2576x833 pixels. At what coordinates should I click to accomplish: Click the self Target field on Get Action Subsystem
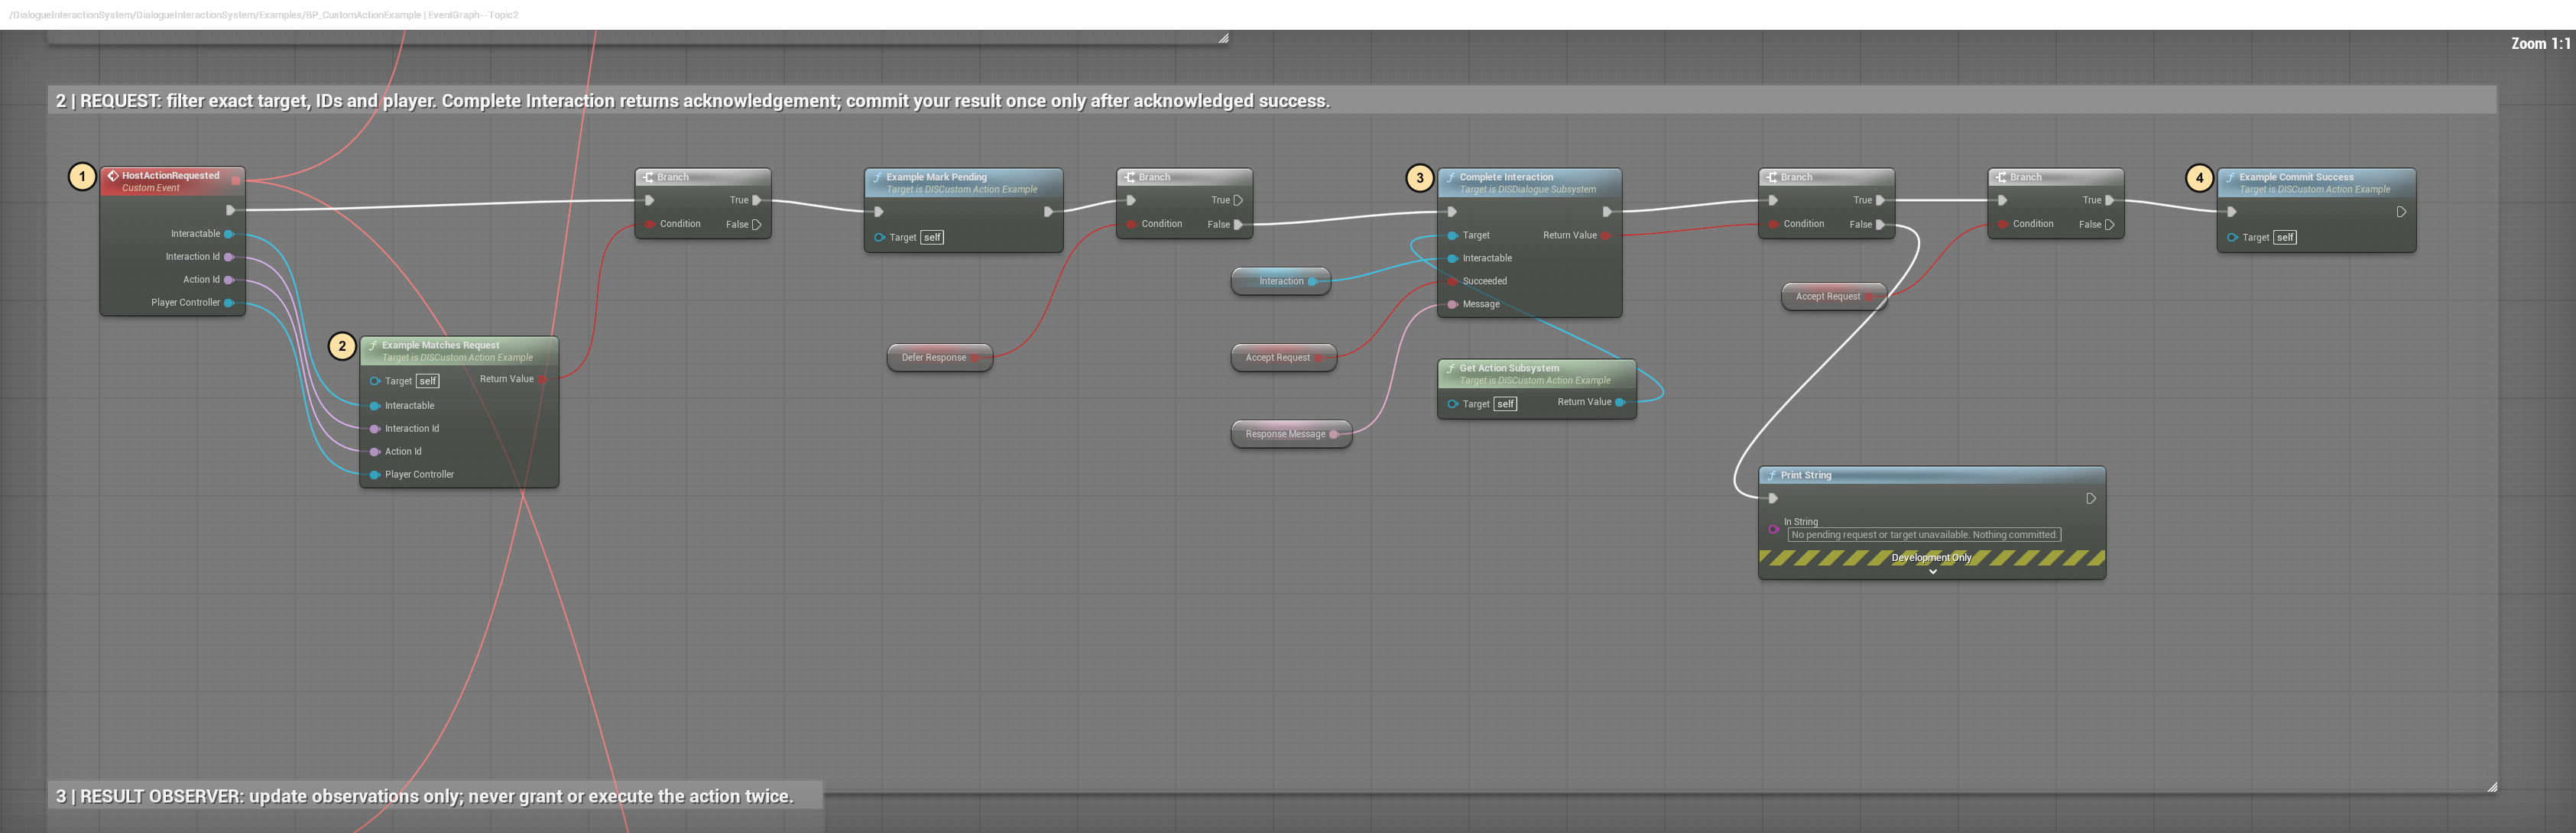point(1505,405)
